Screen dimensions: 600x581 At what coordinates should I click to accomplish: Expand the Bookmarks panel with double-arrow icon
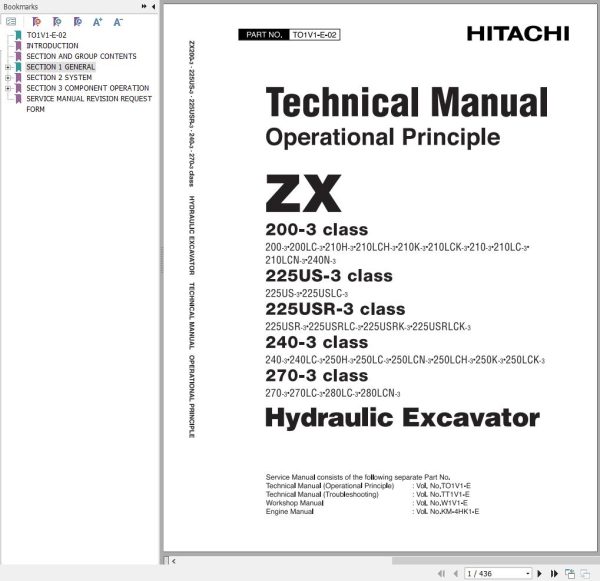[x=144, y=7]
